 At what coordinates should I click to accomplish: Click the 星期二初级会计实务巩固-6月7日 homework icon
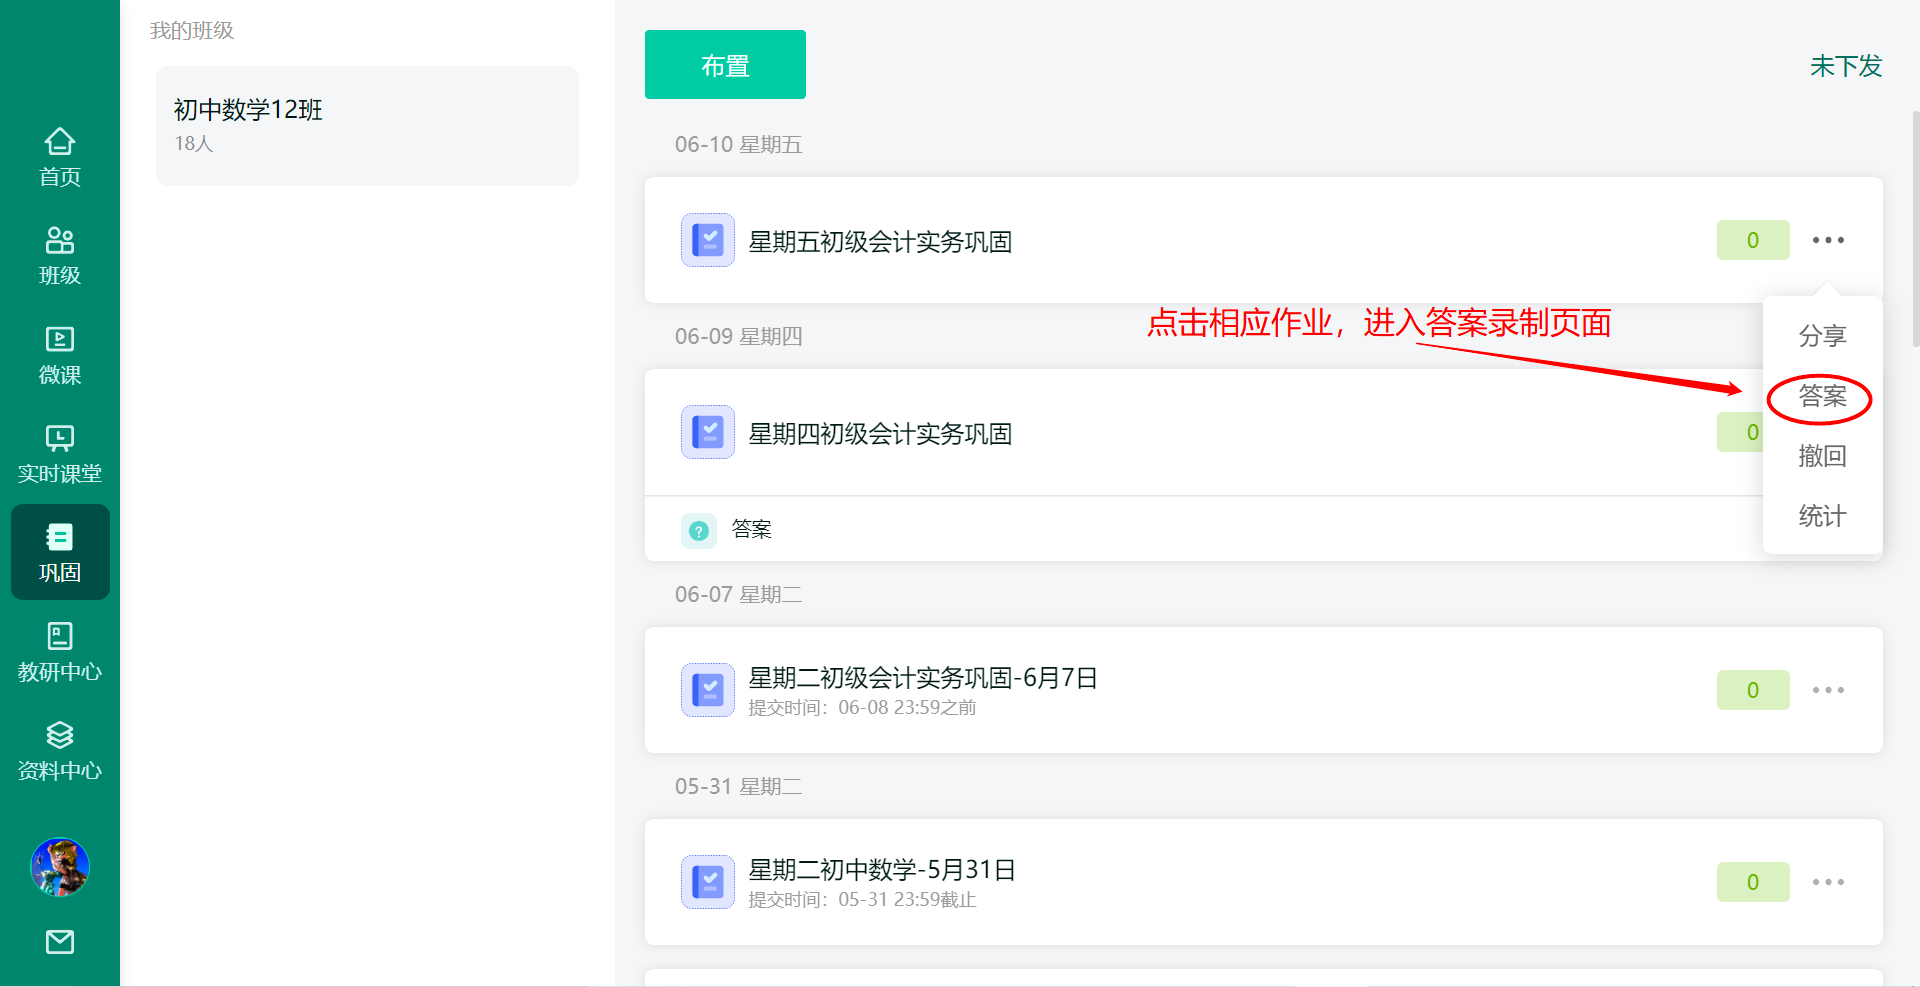point(708,690)
